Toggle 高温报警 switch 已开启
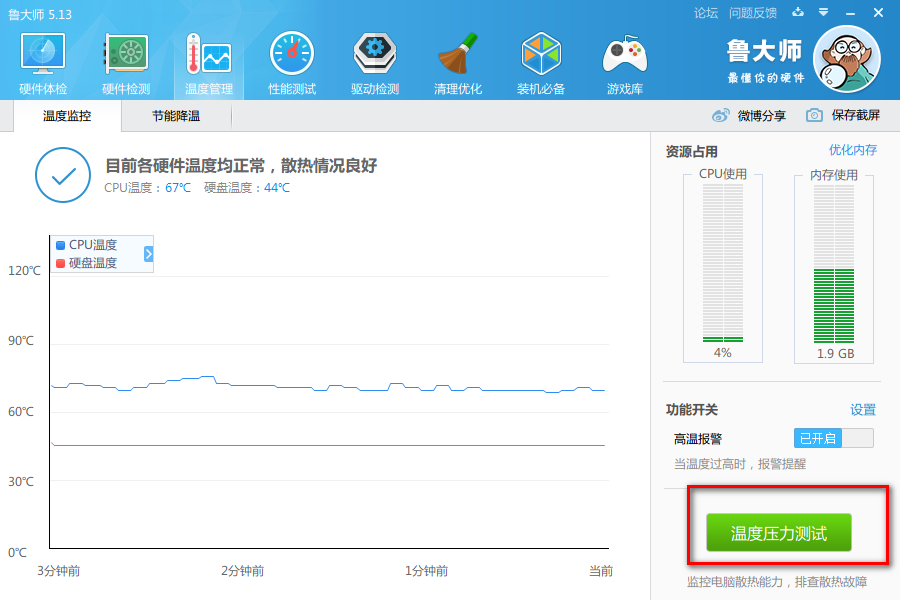The width and height of the screenshot is (900, 600). [x=833, y=438]
